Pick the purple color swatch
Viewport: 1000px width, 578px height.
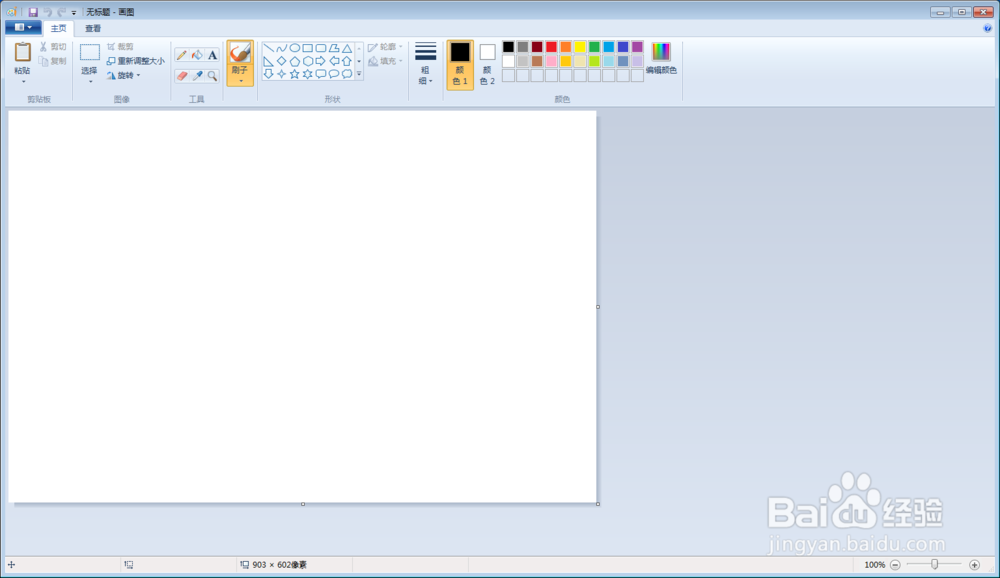tap(637, 47)
